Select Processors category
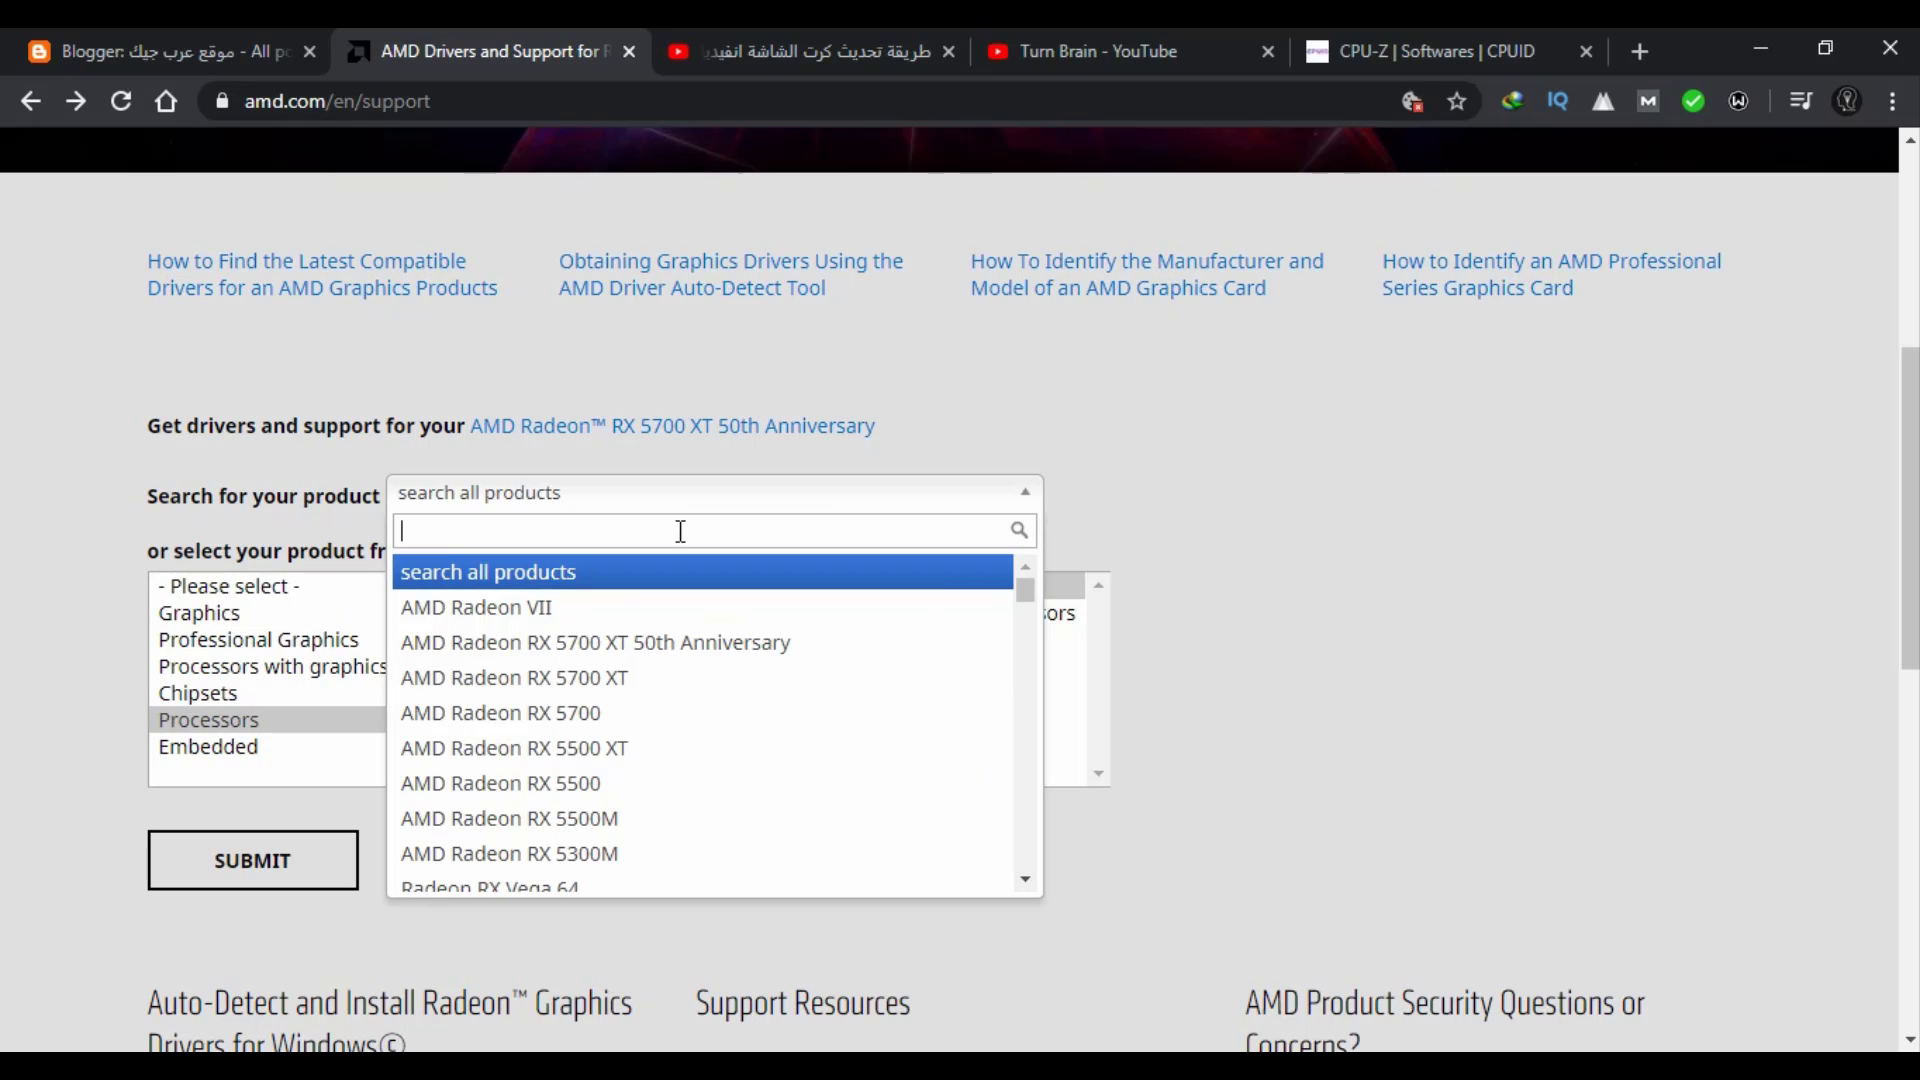Viewport: 1920px width, 1080px height. pos(268,720)
